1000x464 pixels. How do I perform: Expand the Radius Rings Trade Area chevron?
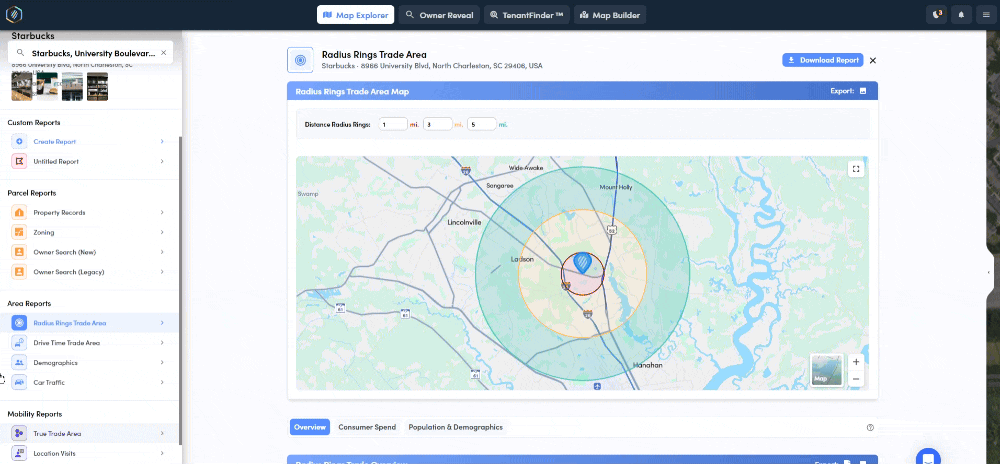(x=162, y=323)
